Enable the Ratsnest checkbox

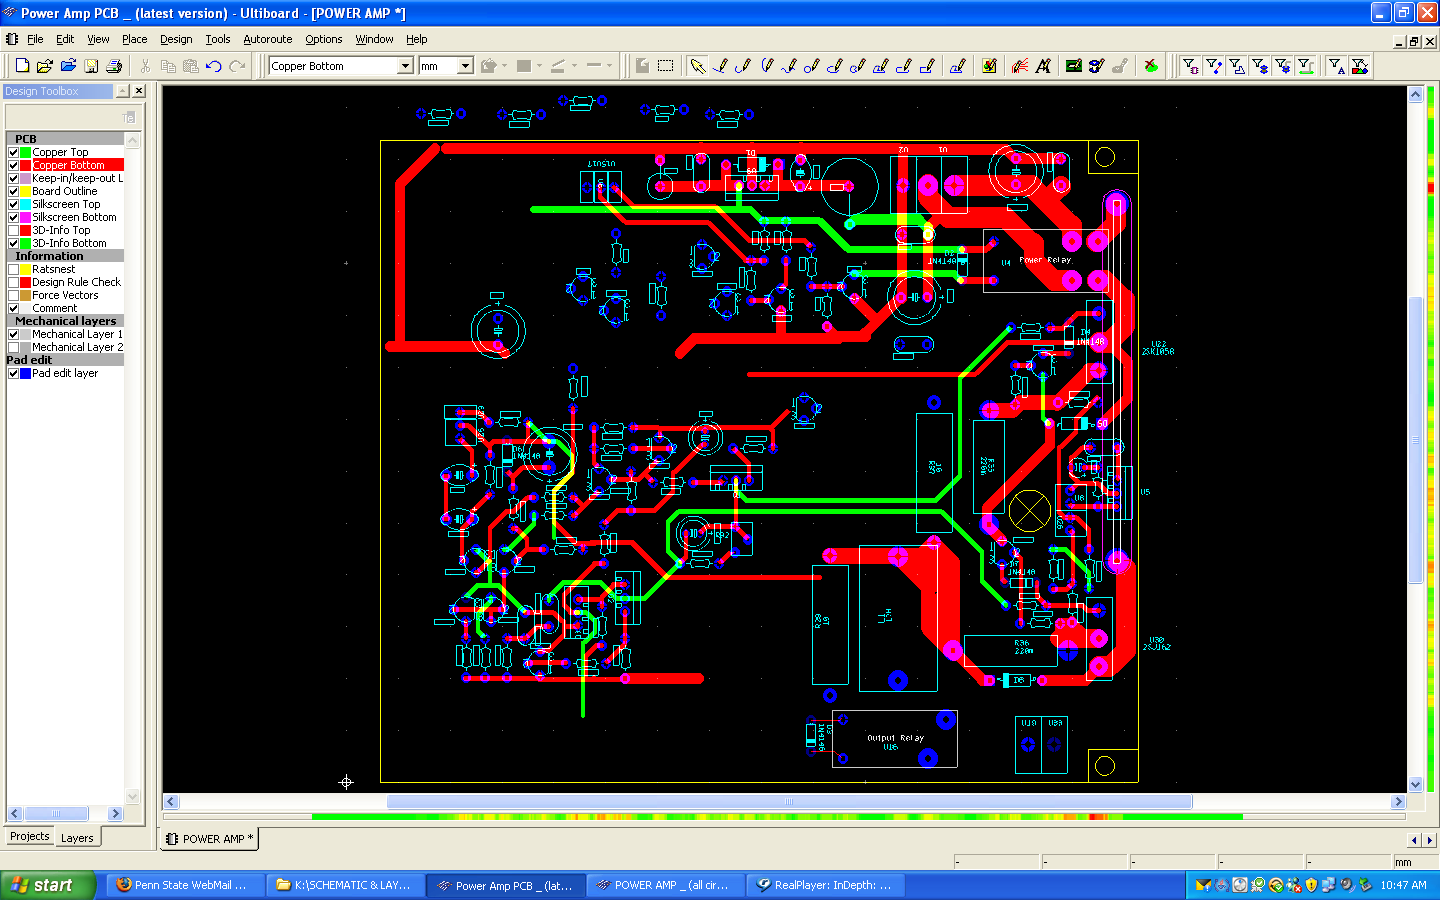(14, 269)
